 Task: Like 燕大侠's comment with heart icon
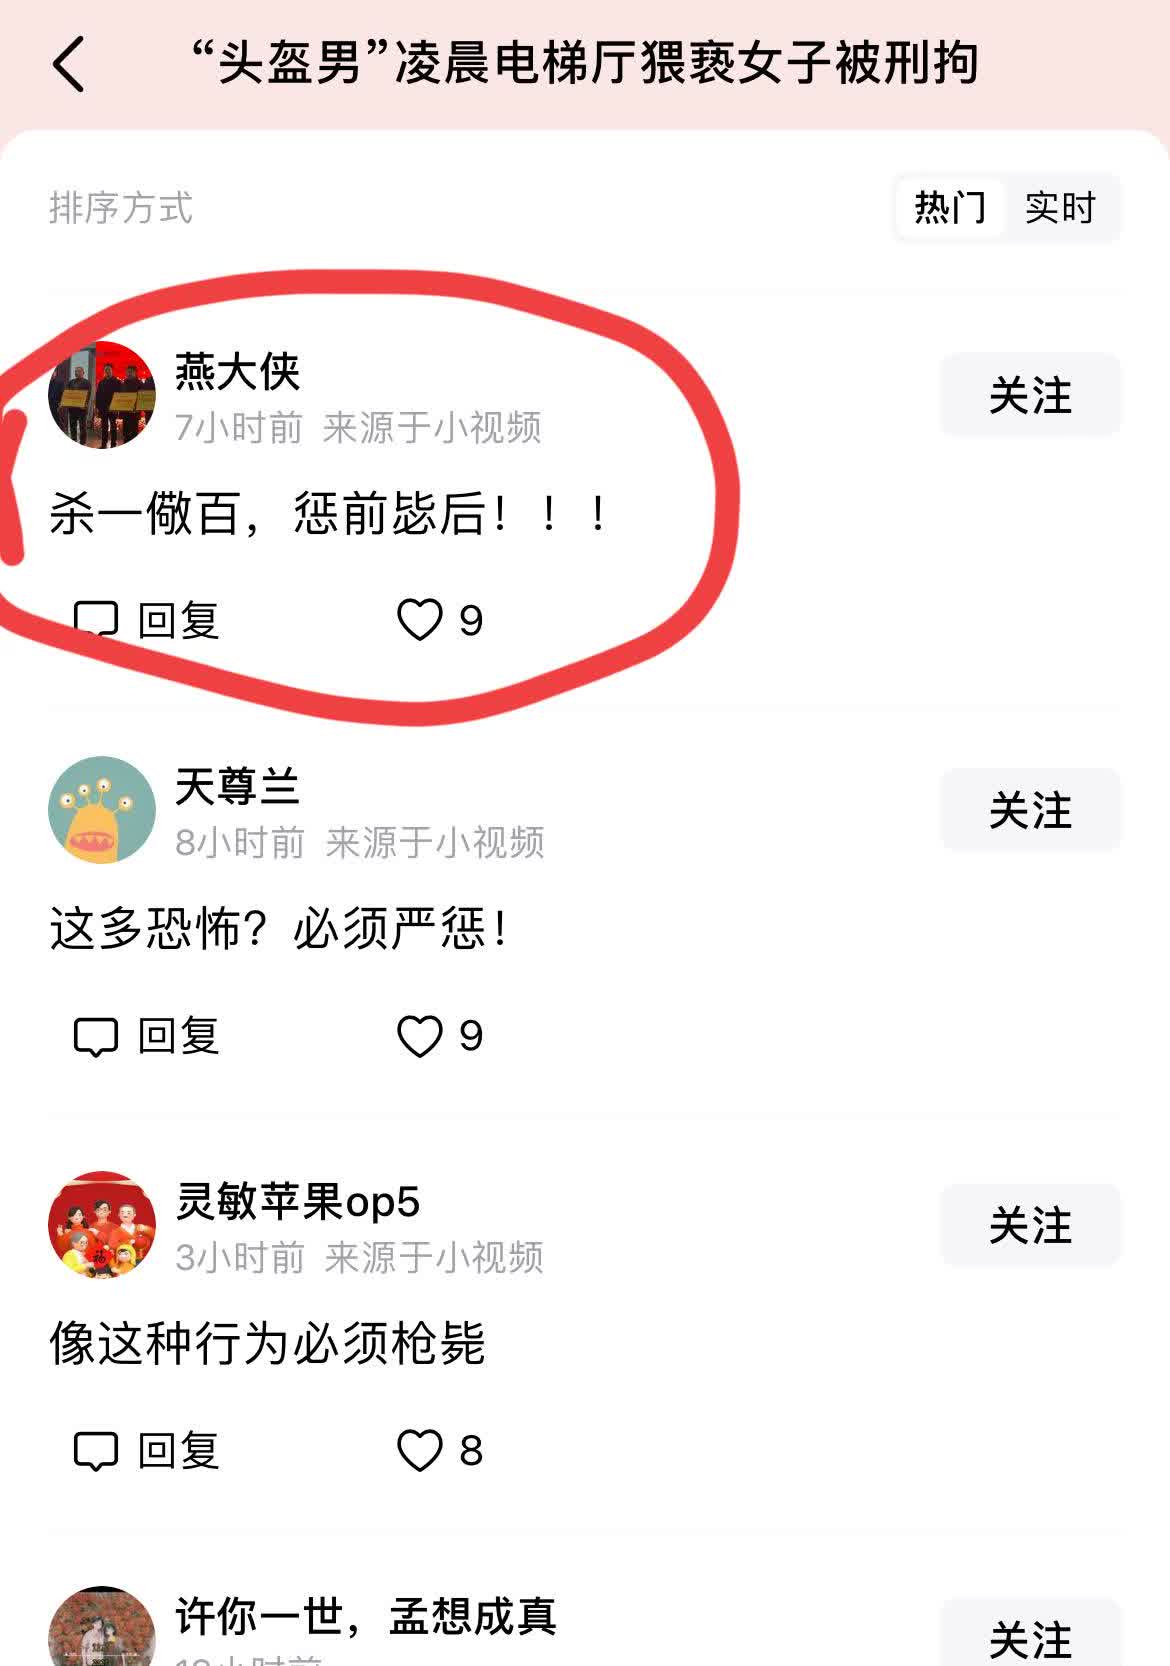pos(419,620)
